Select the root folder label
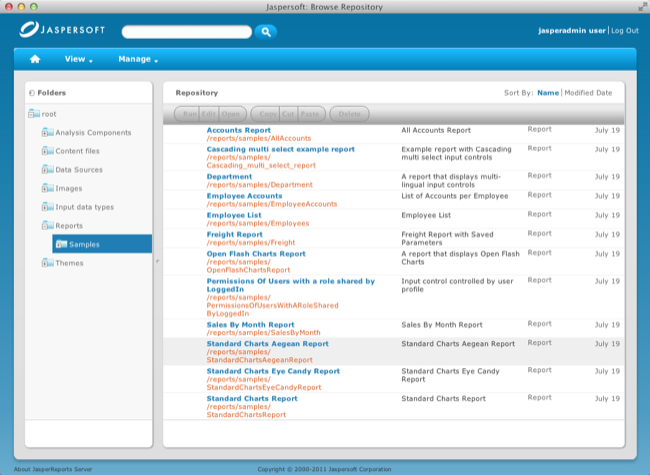Image resolution: width=650 pixels, height=475 pixels. point(49,114)
